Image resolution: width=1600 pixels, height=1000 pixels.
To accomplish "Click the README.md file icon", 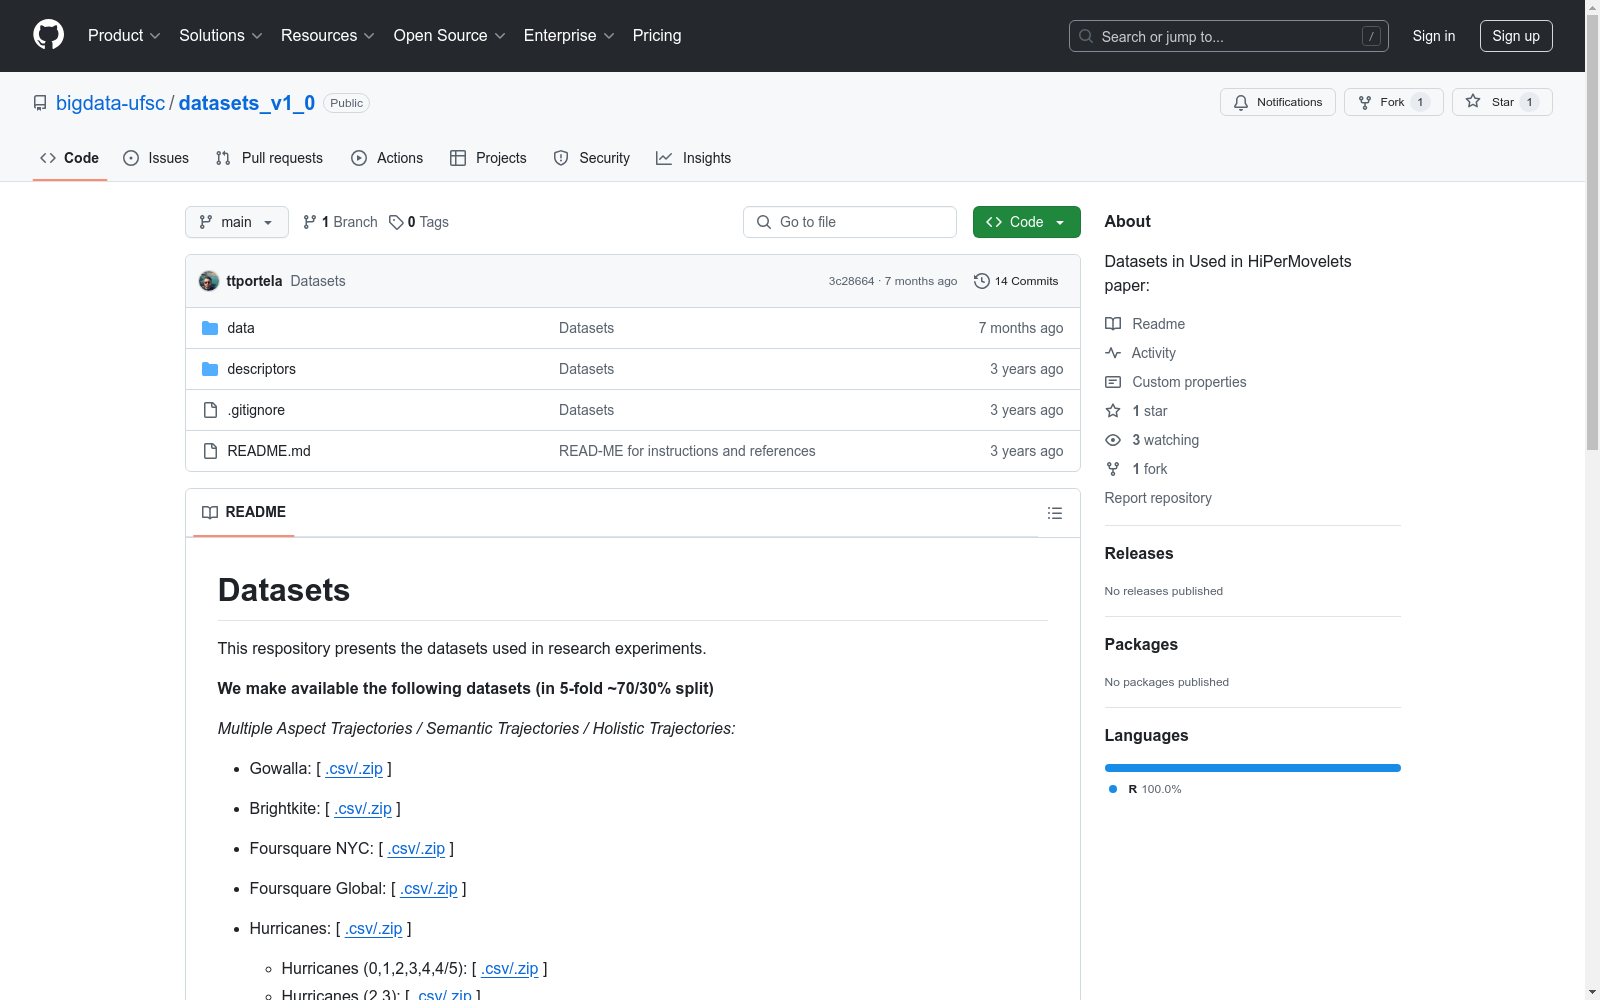I will click(210, 451).
